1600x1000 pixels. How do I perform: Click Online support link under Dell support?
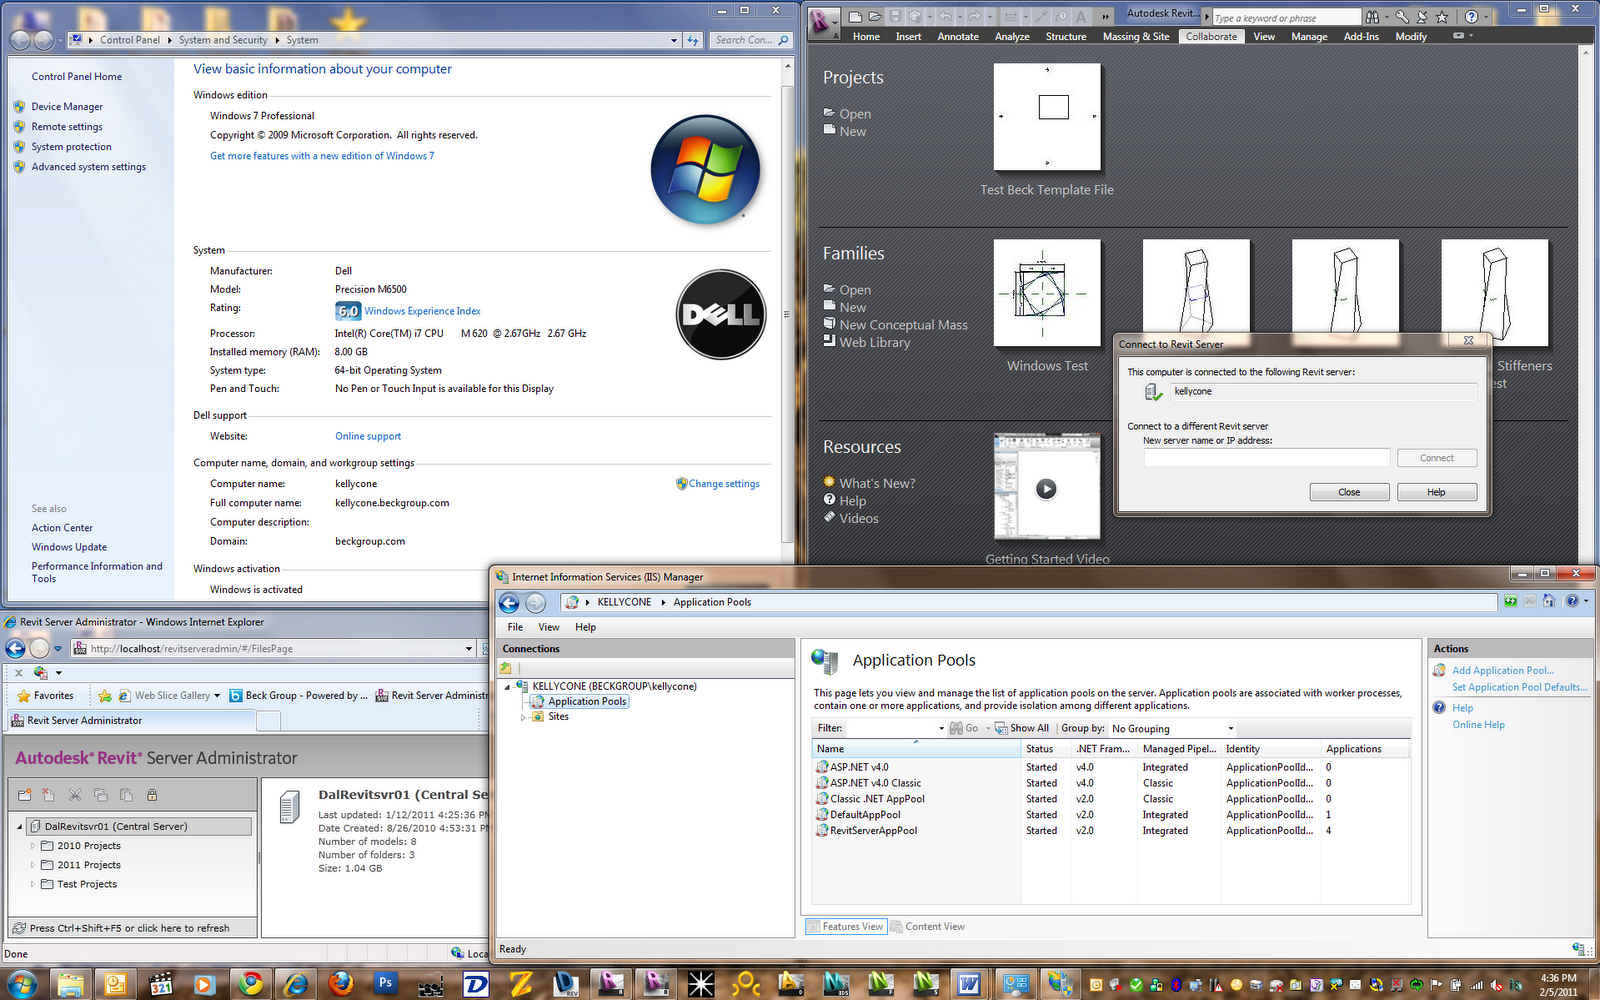coord(368,437)
